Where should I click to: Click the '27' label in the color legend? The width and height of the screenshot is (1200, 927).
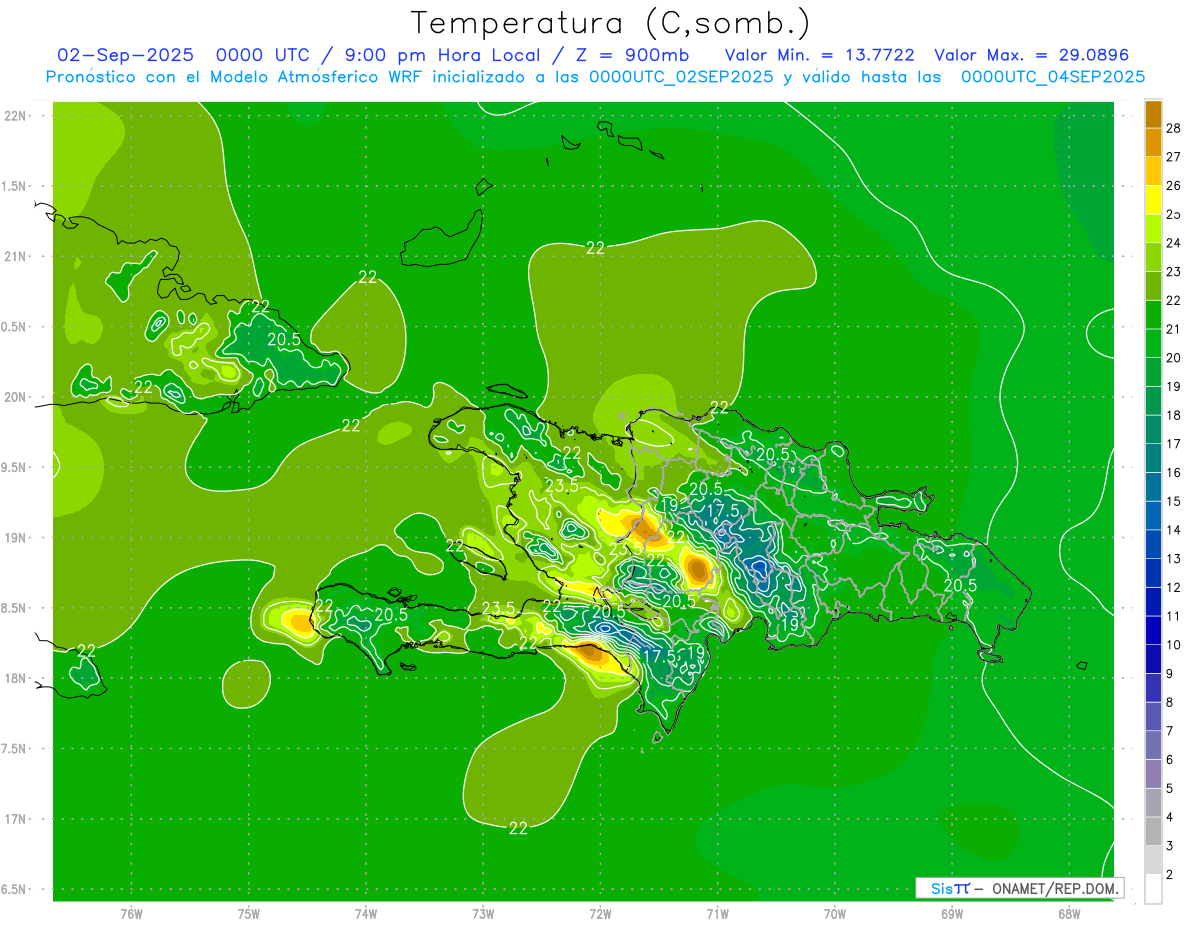coord(1175,157)
